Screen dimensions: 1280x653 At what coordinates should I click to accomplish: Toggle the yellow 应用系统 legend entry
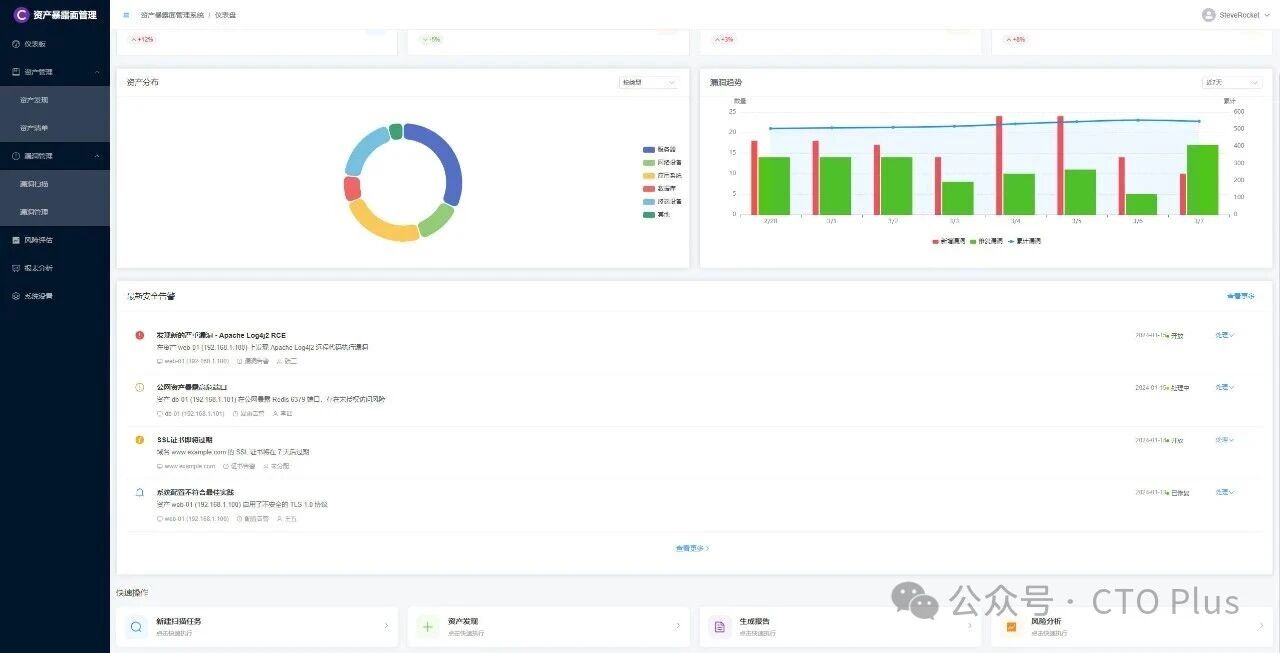(663, 175)
